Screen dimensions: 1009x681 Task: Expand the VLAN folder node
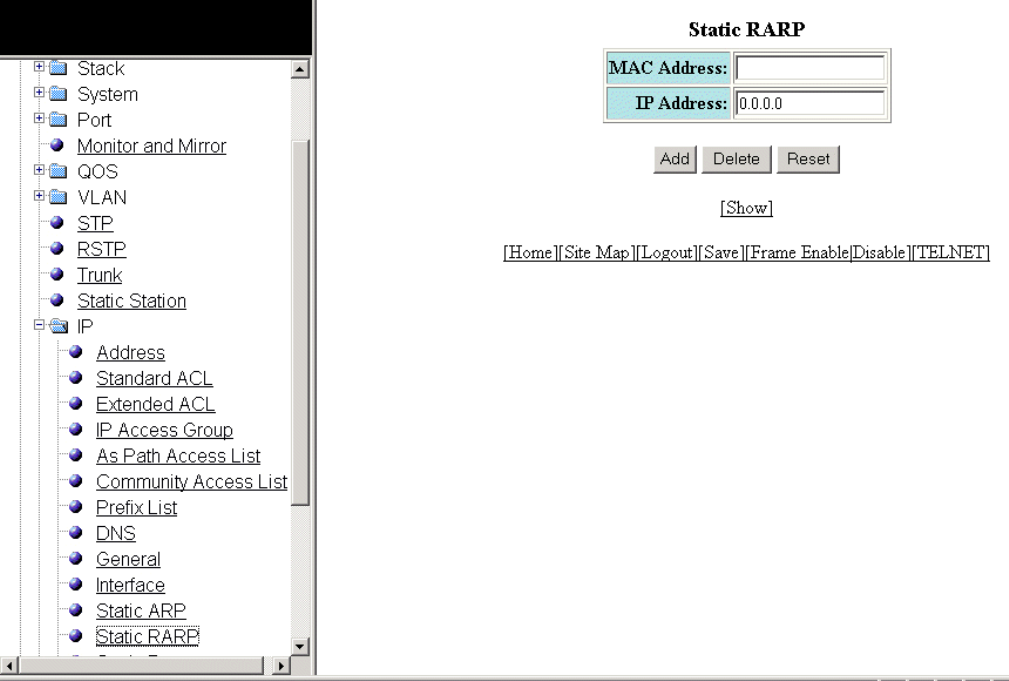coord(39,195)
